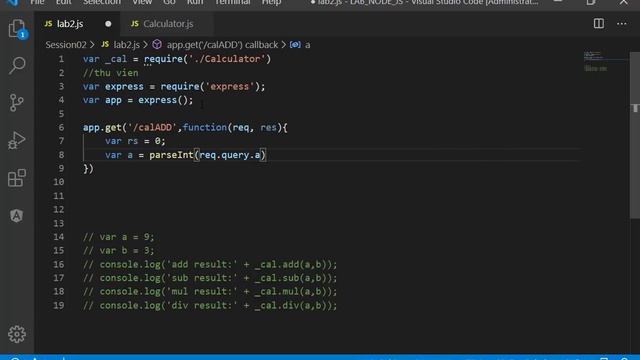The image size is (640, 360).
Task: Open the Source Control view icon
Action: coord(17,102)
